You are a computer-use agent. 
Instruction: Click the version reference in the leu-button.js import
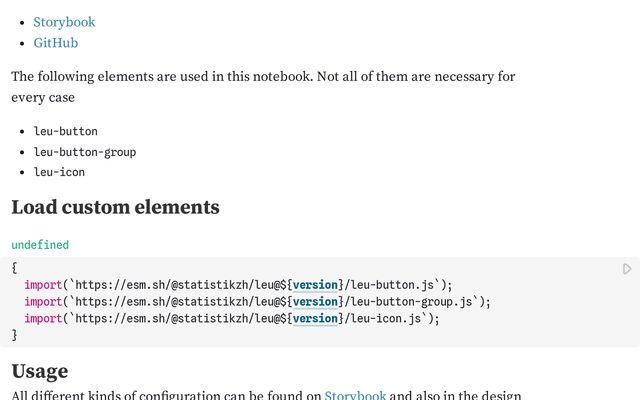[x=314, y=284]
